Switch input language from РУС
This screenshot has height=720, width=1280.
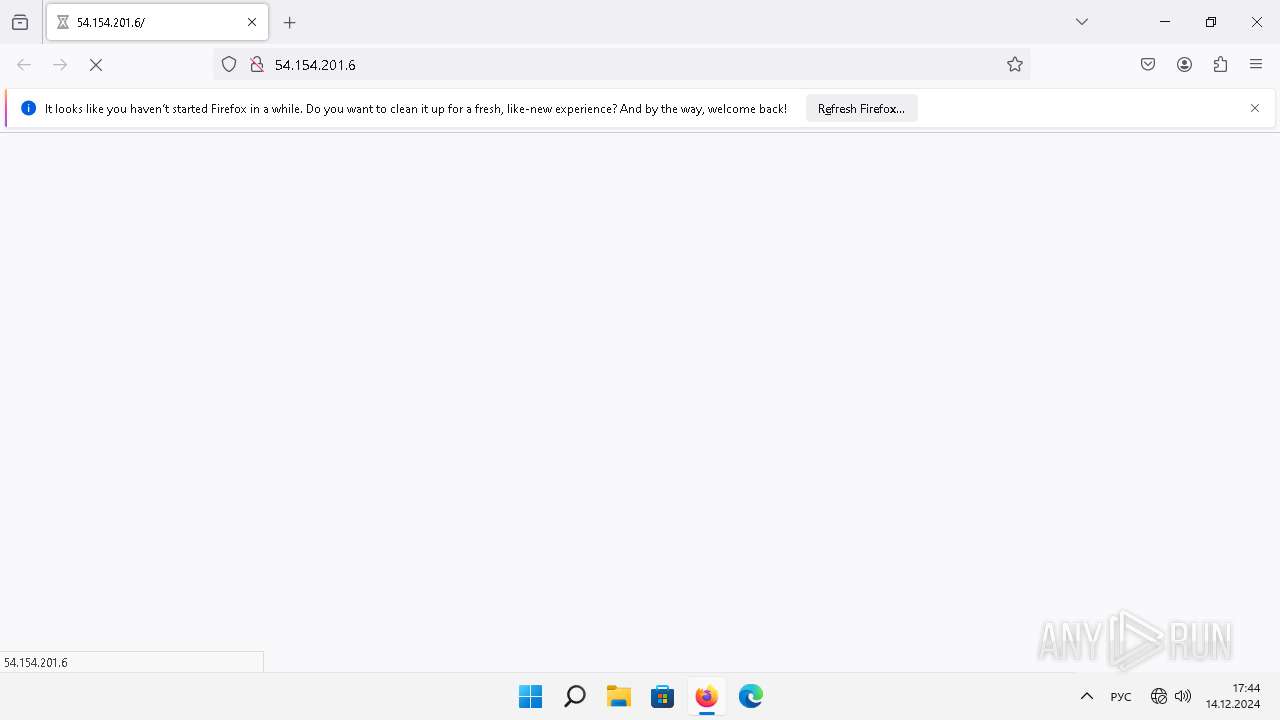[1121, 697]
